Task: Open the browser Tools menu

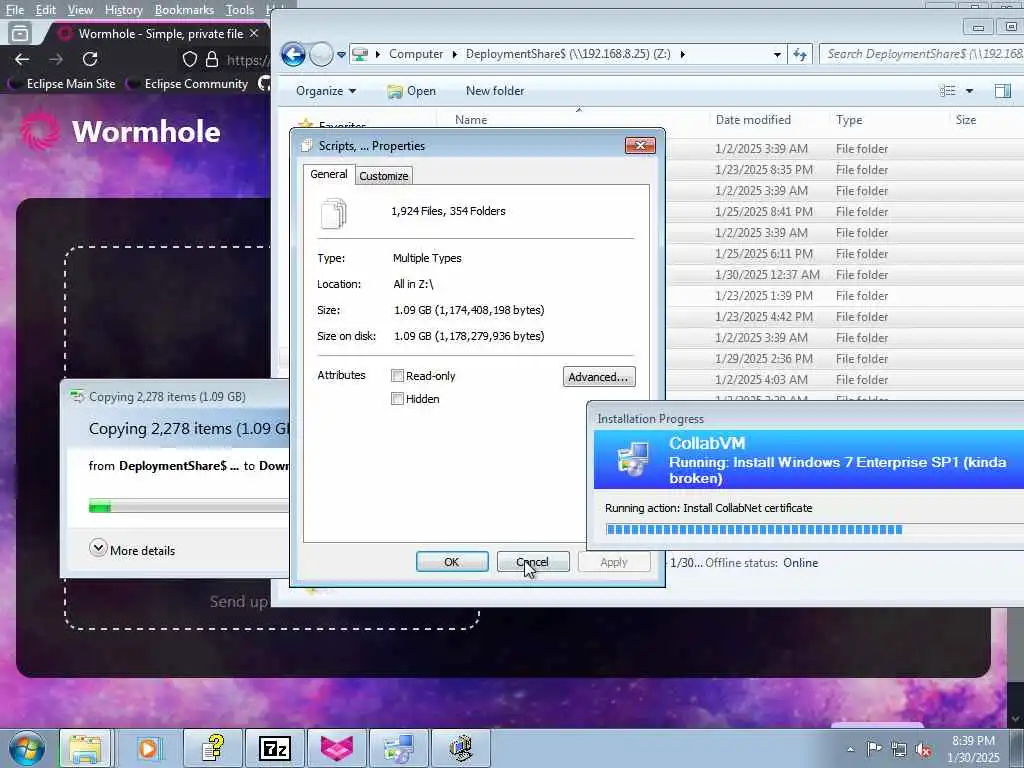Action: click(240, 10)
